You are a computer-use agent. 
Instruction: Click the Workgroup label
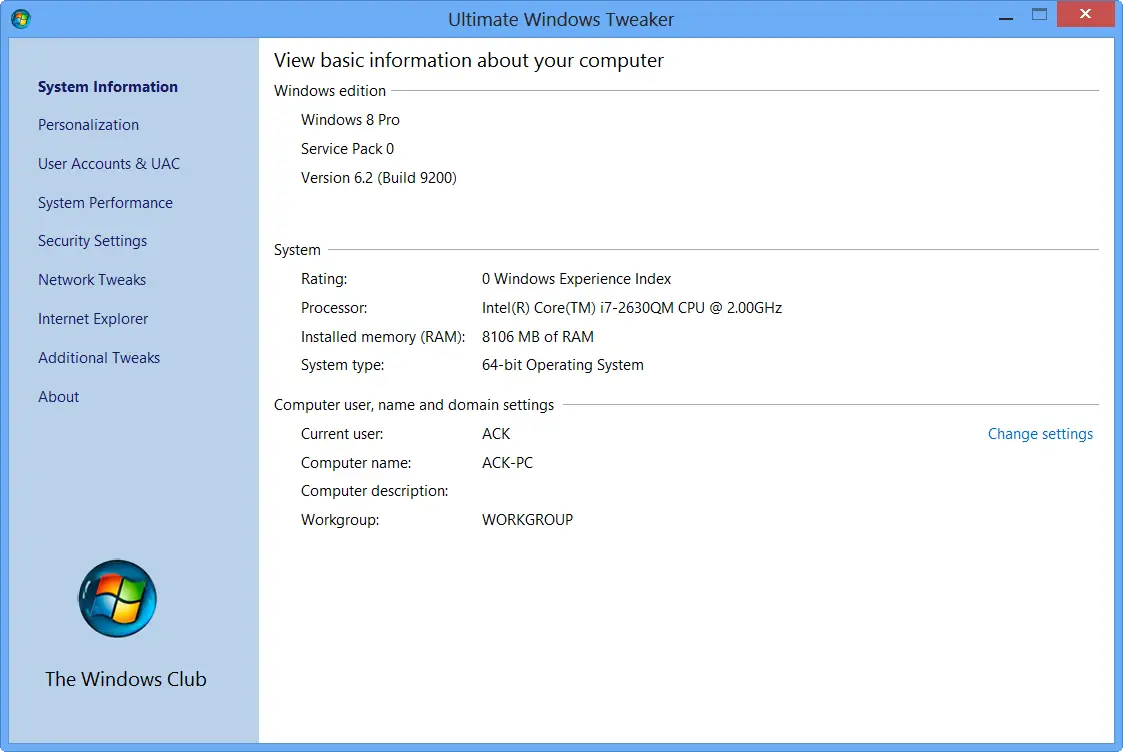(340, 520)
